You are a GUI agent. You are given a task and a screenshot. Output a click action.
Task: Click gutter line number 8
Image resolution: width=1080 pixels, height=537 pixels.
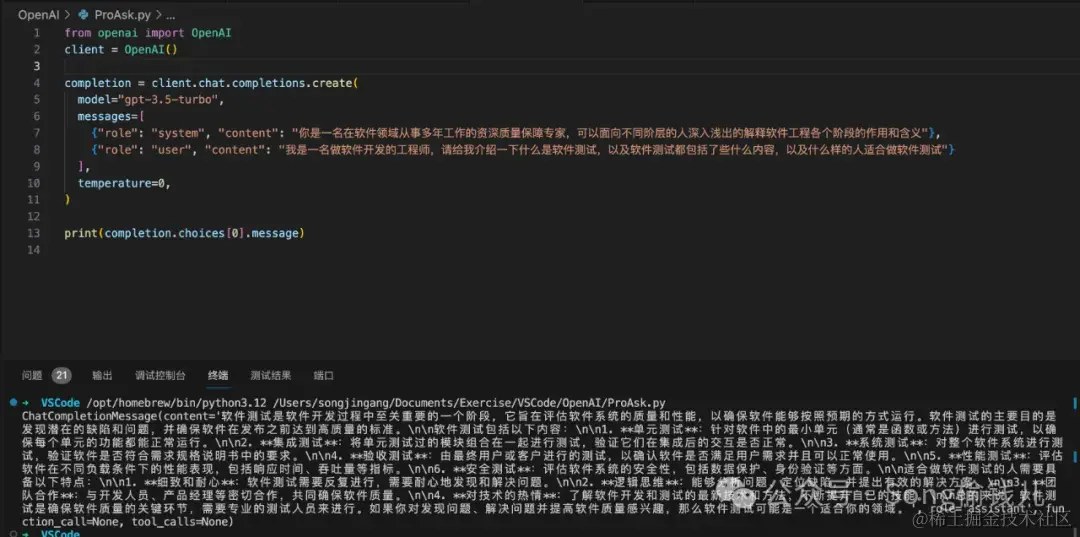point(36,150)
